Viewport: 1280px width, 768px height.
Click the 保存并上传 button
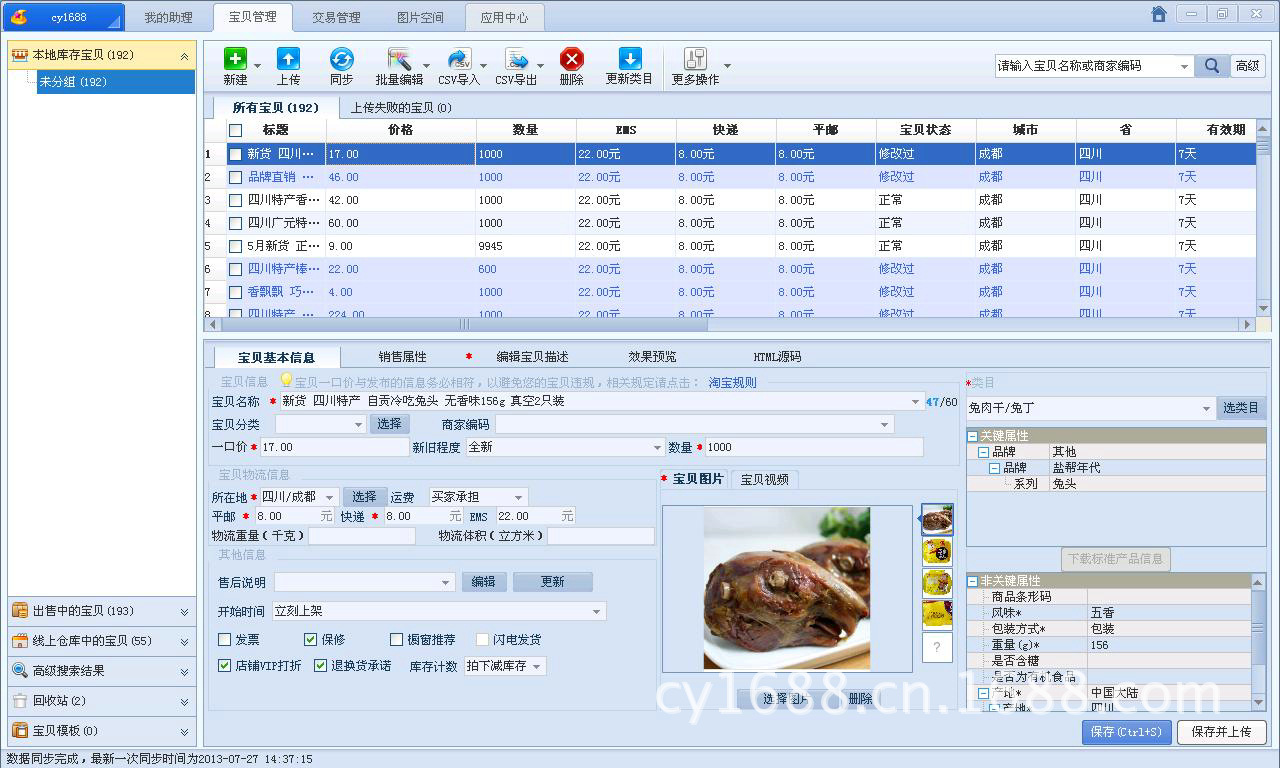click(1220, 732)
